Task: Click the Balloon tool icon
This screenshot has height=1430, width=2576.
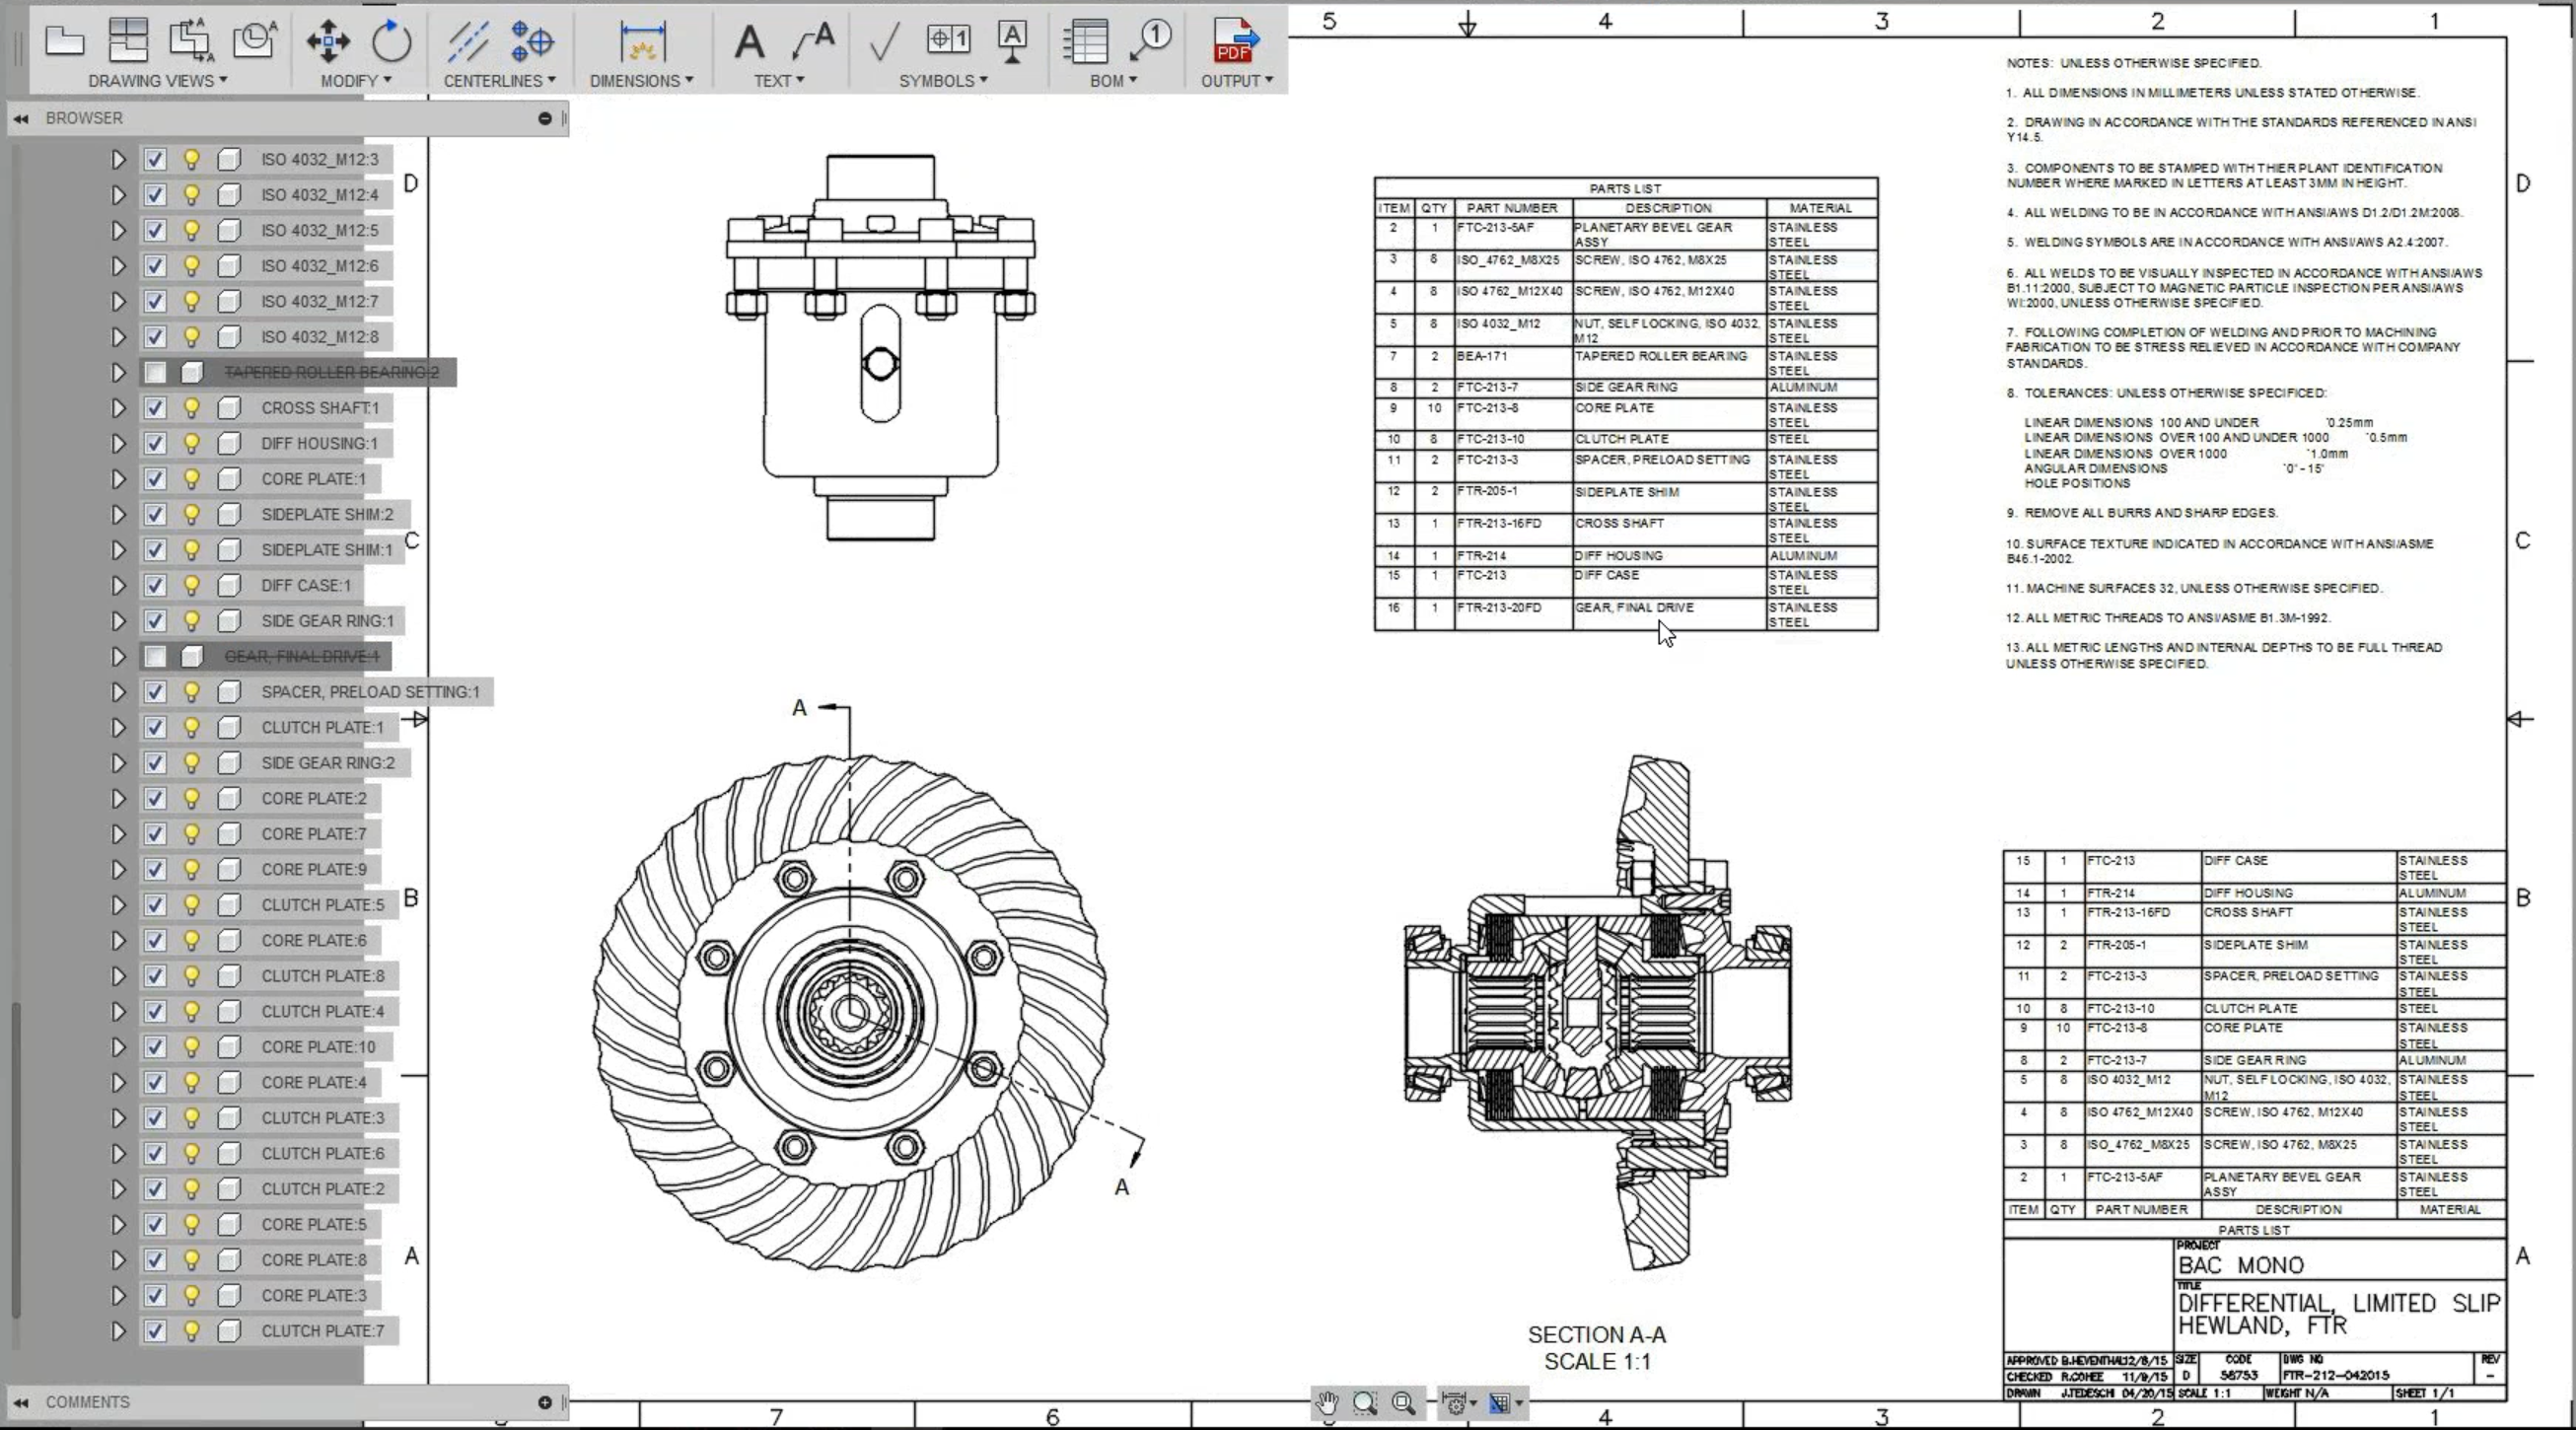Action: click(x=1151, y=41)
